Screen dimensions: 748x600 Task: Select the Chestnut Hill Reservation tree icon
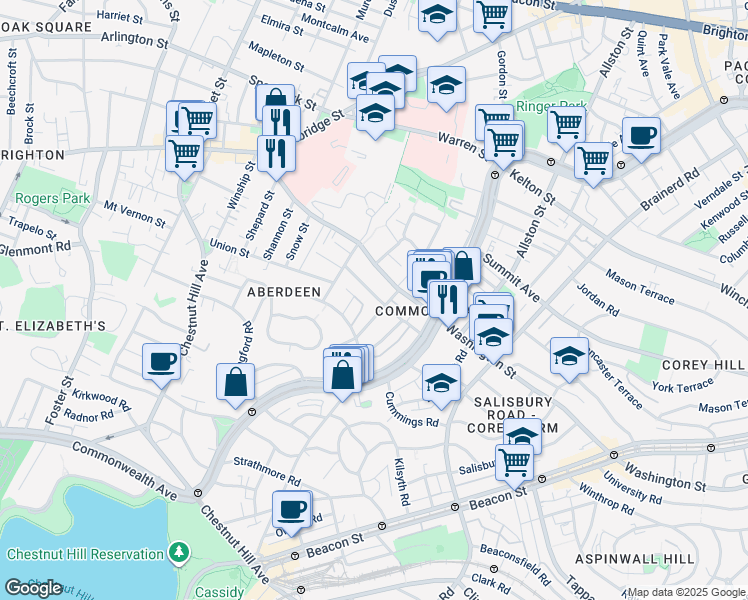(179, 552)
